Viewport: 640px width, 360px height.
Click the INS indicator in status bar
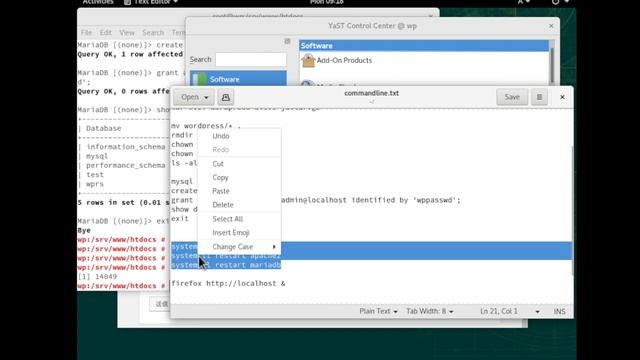tap(559, 311)
